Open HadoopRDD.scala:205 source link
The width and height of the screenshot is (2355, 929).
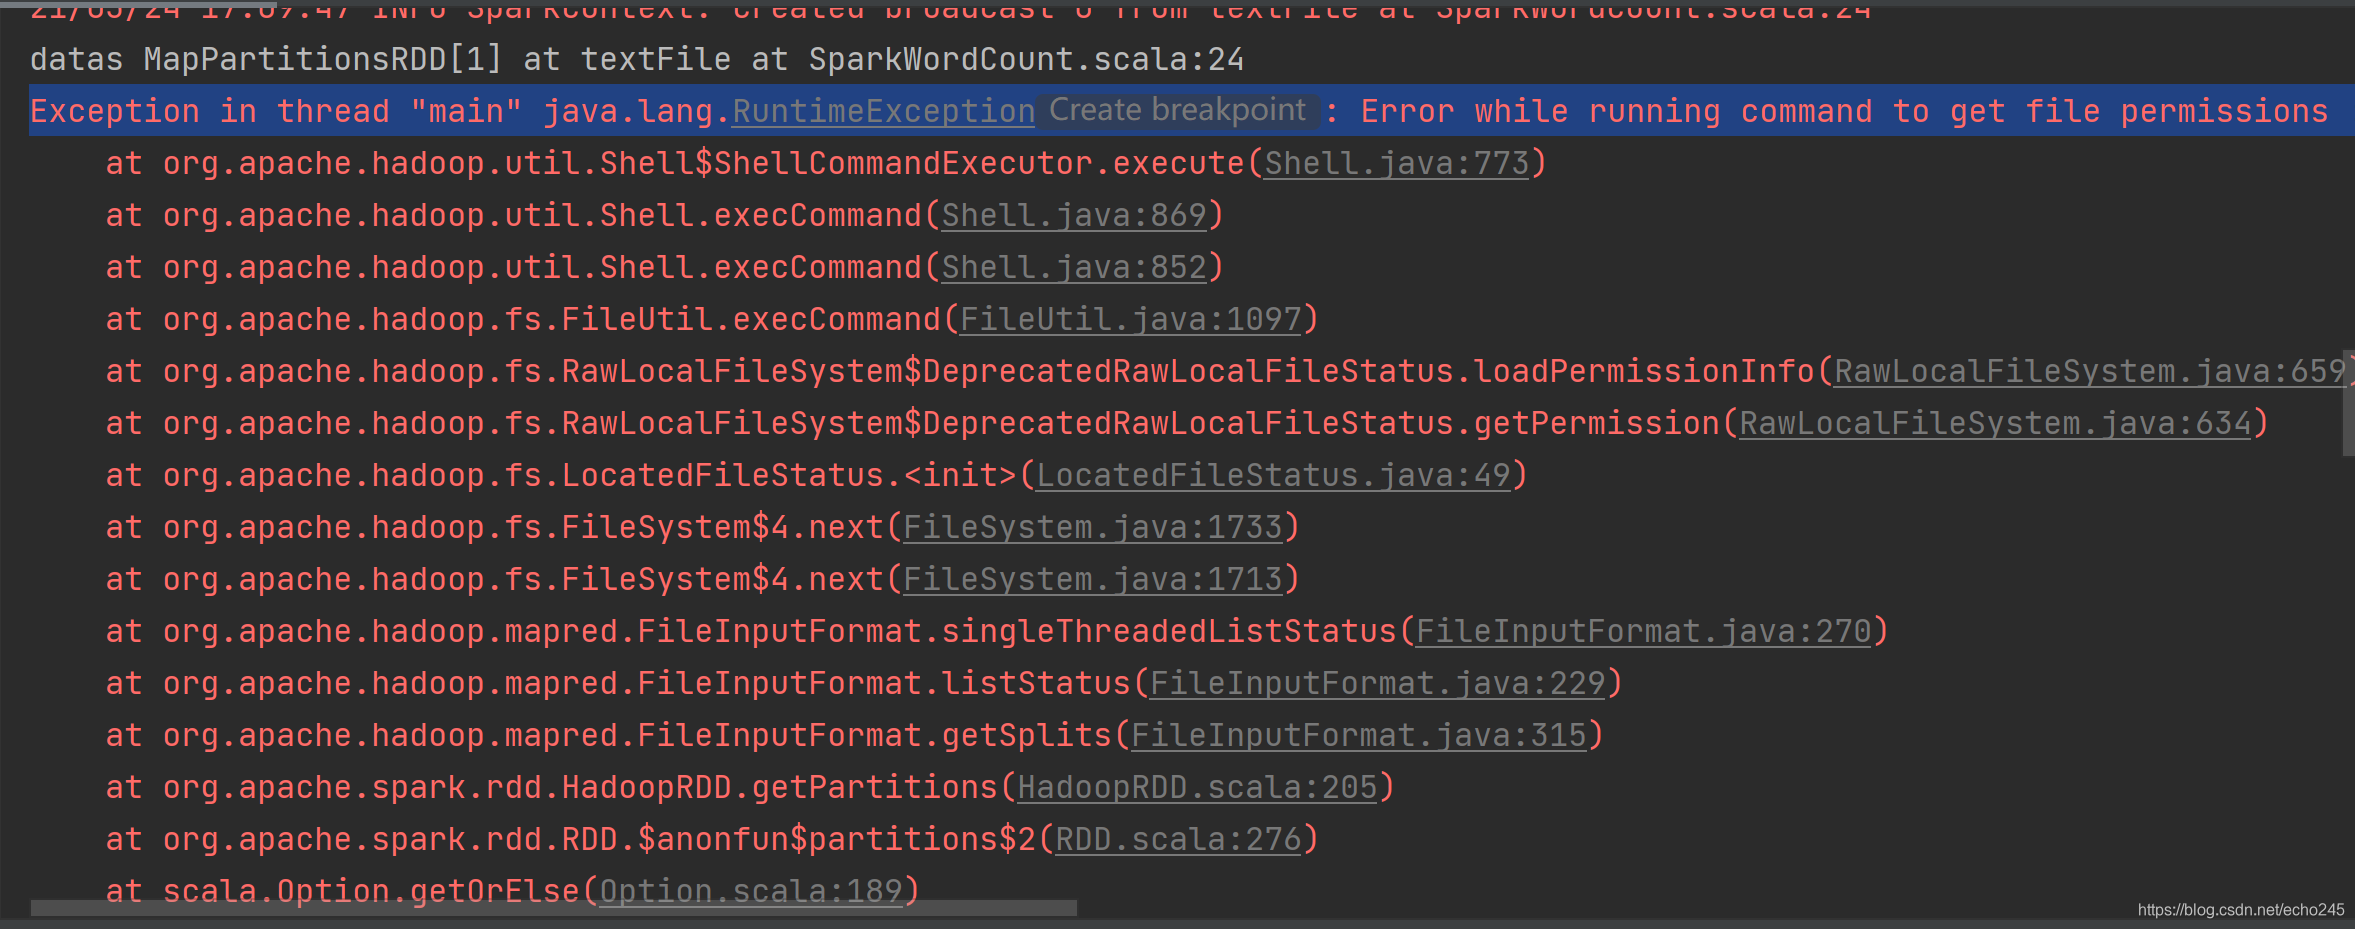[1197, 787]
